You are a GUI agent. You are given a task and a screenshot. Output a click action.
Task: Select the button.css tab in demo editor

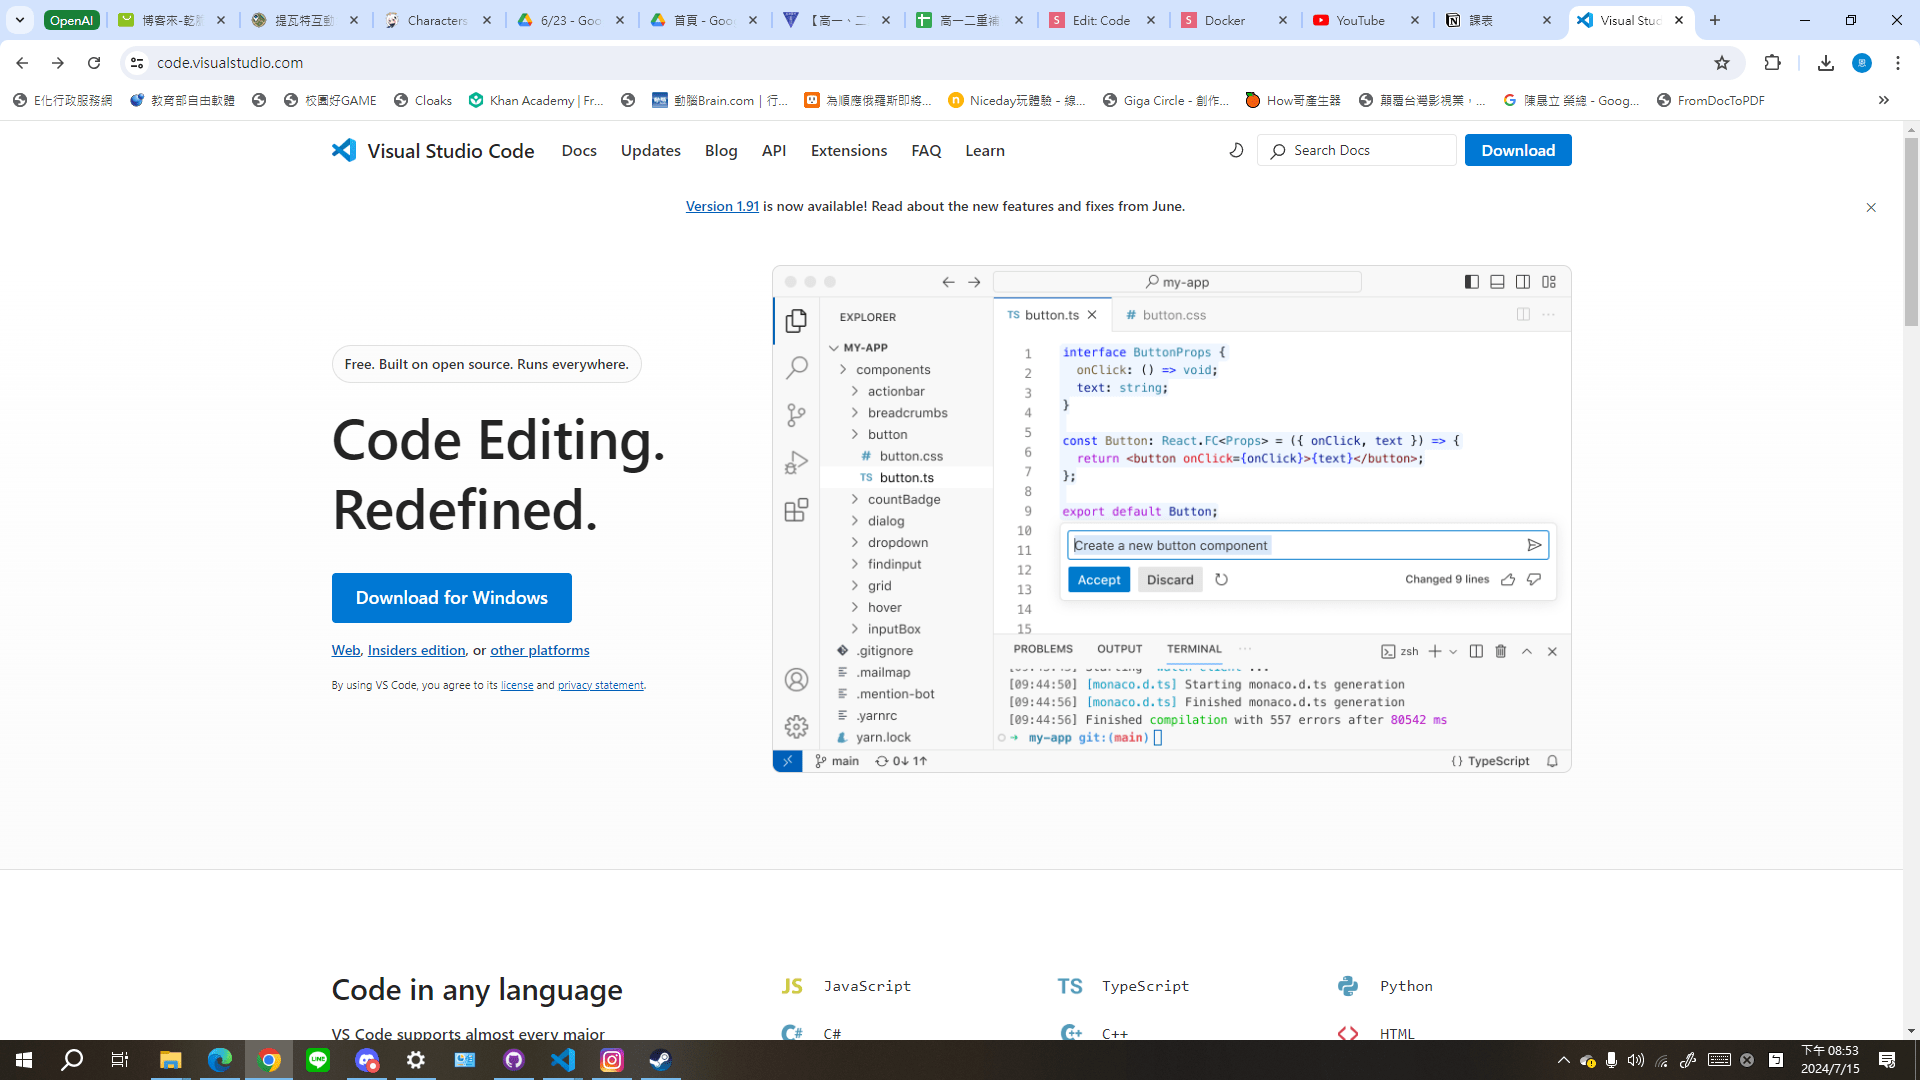pos(1165,315)
